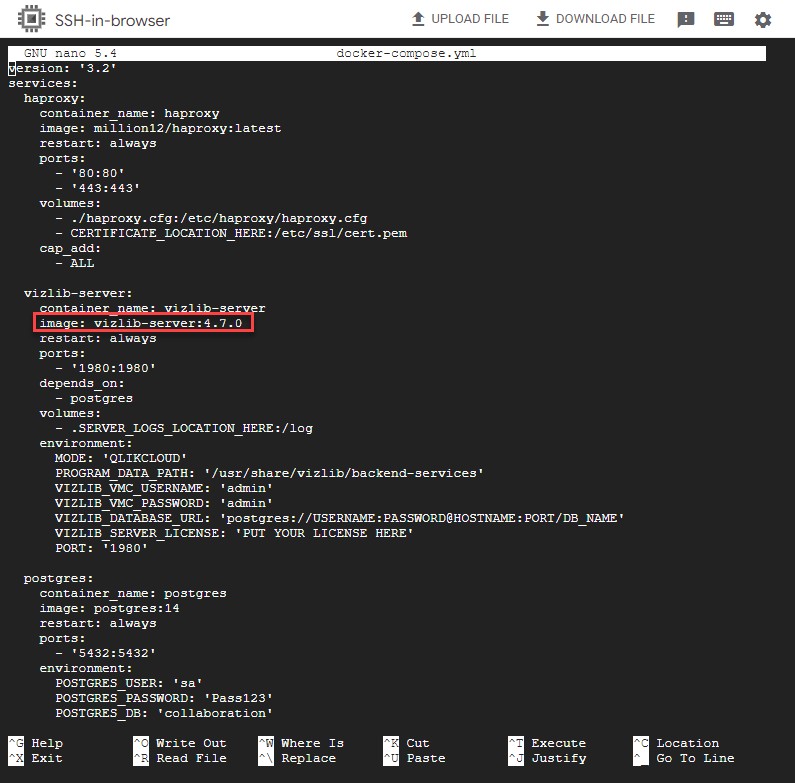
Task: Click the '- ALL' capability line
Action: point(75,263)
